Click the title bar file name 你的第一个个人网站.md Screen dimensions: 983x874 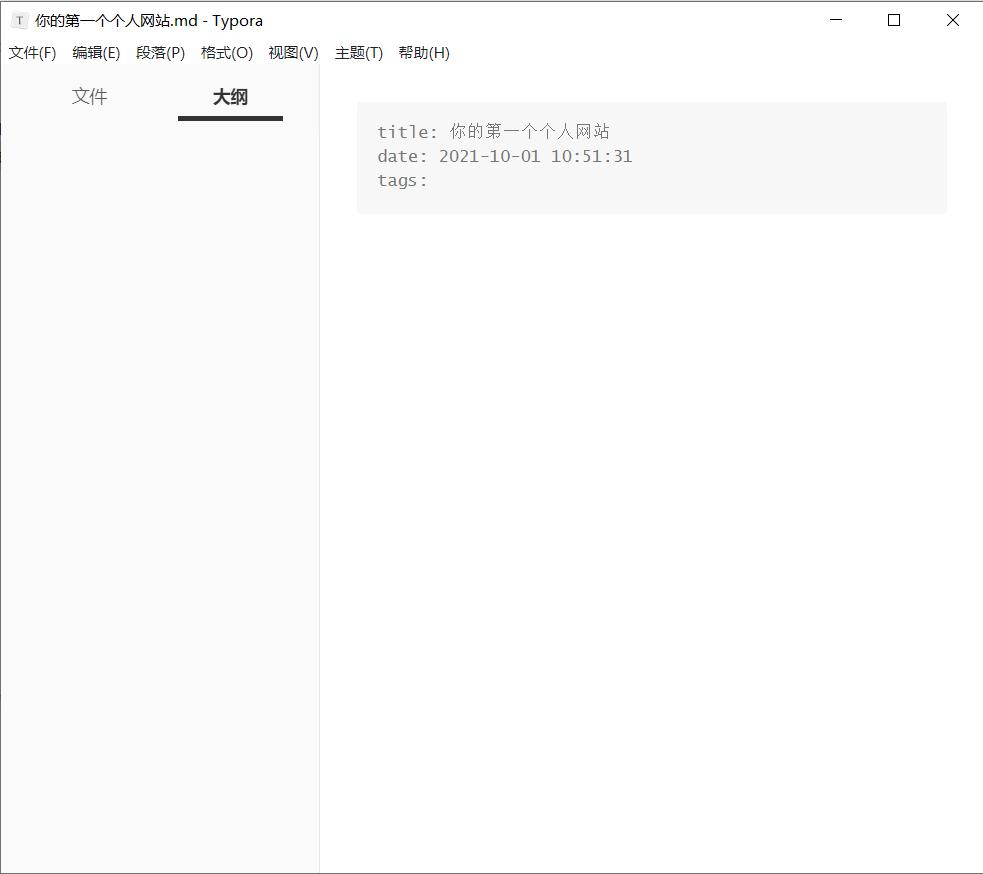pos(116,21)
